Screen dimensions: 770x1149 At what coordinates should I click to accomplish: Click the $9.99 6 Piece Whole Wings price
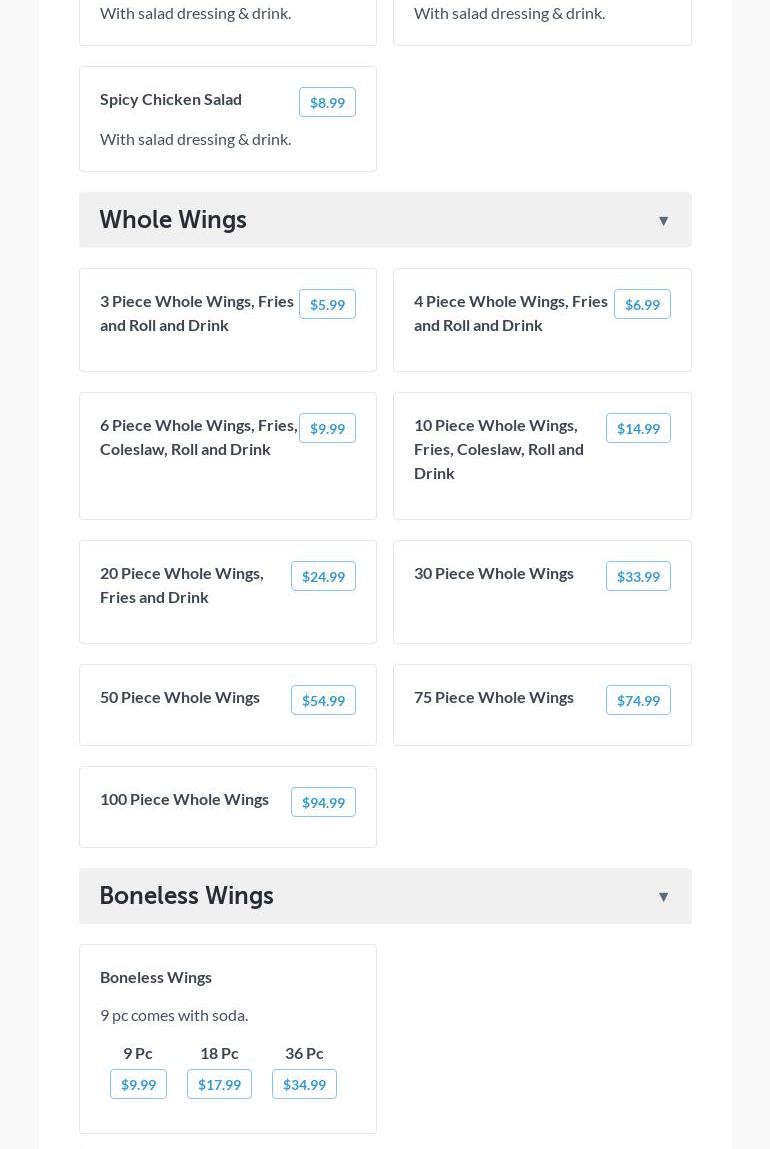click(x=327, y=428)
